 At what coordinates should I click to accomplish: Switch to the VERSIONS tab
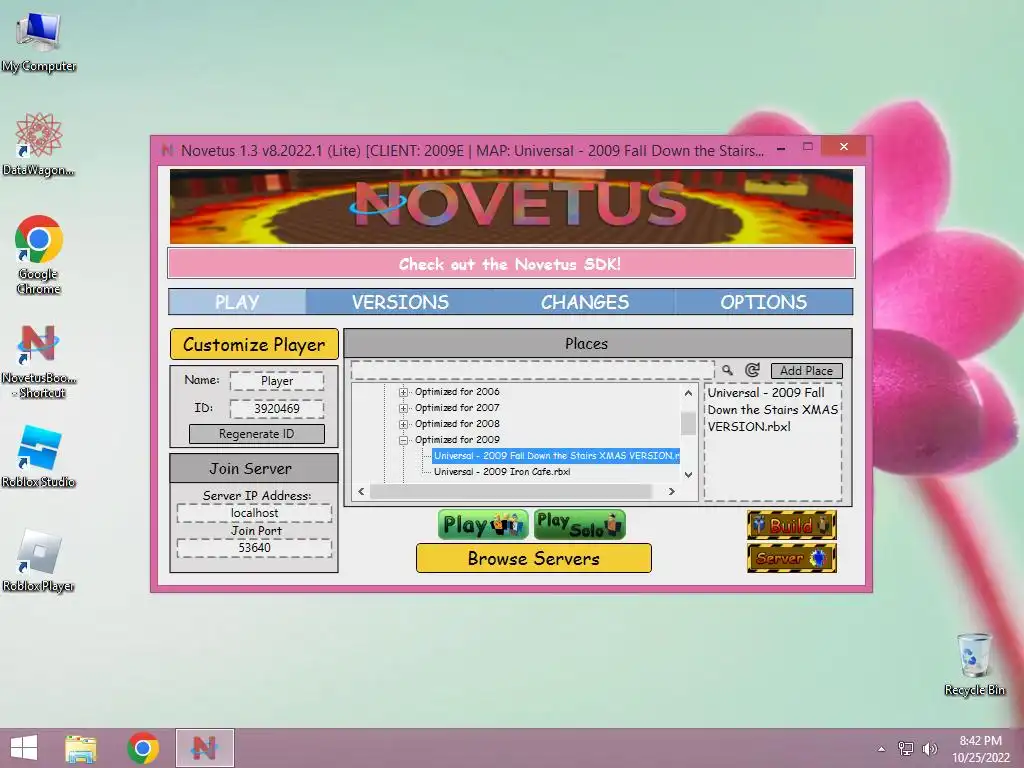(x=400, y=302)
